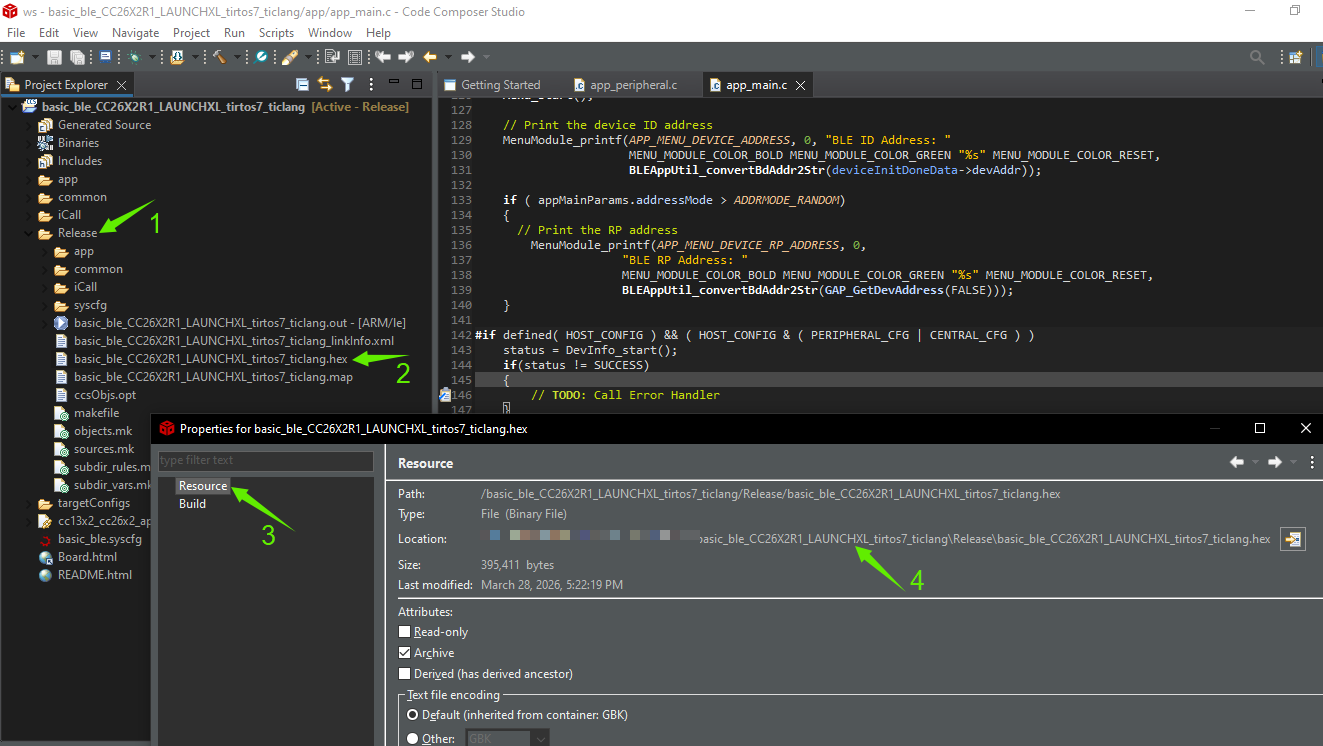The height and width of the screenshot is (746, 1323).
Task: Click forward arrow in Properties dialog header
Action: (1275, 462)
